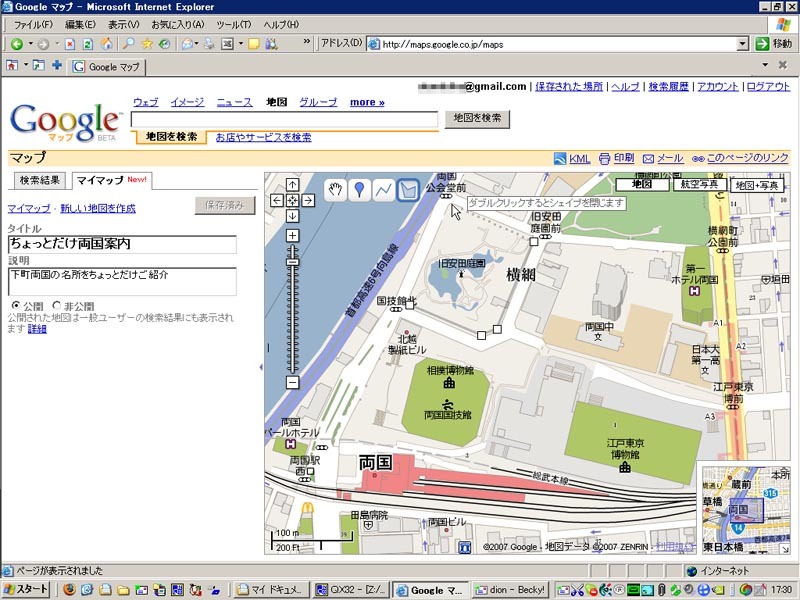Pan the map left with arrow button
This screenshot has width=800, height=600.
tap(277, 201)
